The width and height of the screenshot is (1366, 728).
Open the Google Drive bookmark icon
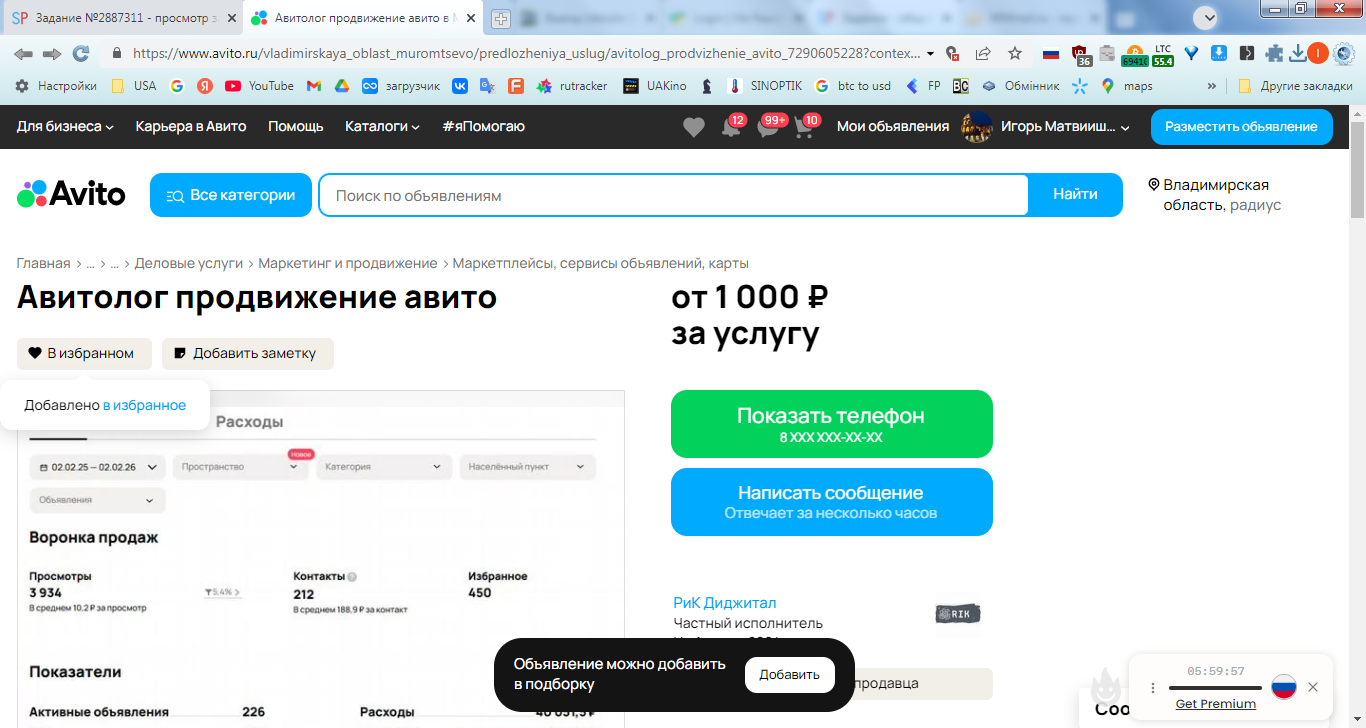pyautogui.click(x=341, y=86)
